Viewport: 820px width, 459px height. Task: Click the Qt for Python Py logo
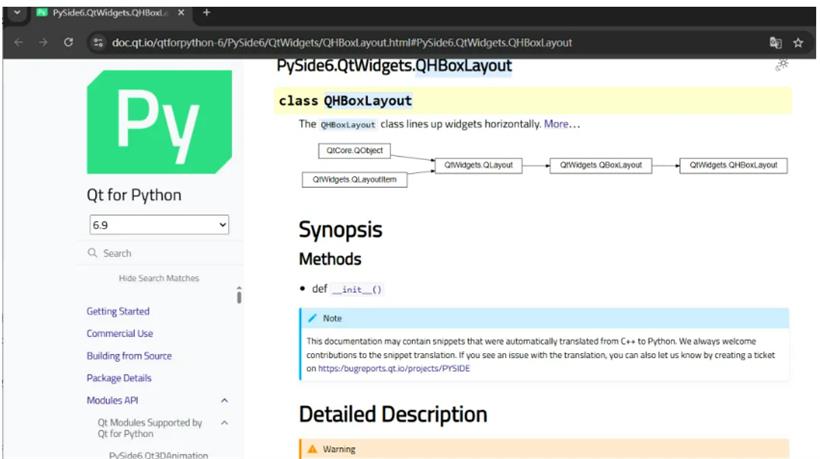tap(159, 122)
